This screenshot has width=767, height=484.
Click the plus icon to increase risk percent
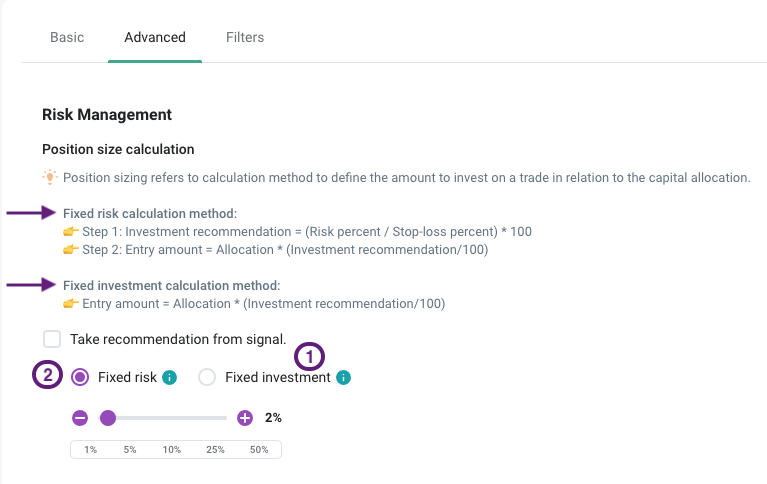[x=245, y=418]
